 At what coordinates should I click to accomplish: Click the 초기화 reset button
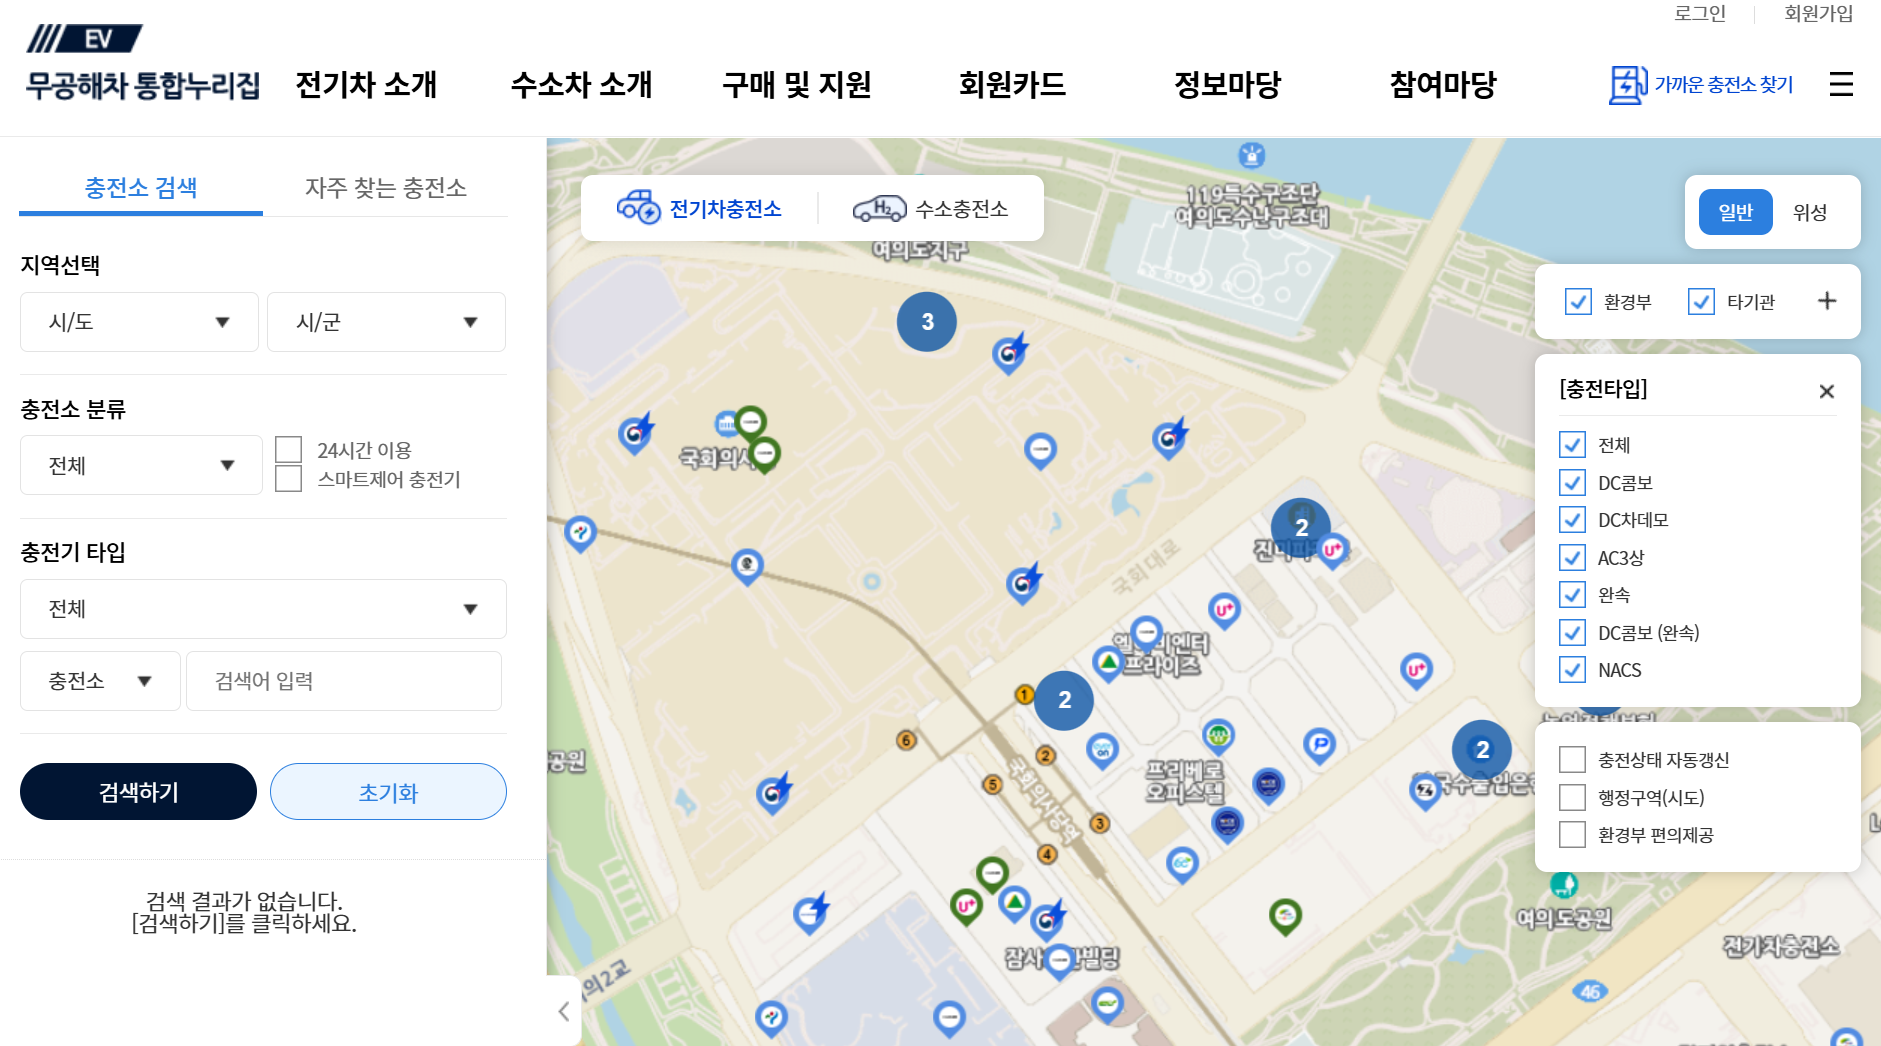388,792
